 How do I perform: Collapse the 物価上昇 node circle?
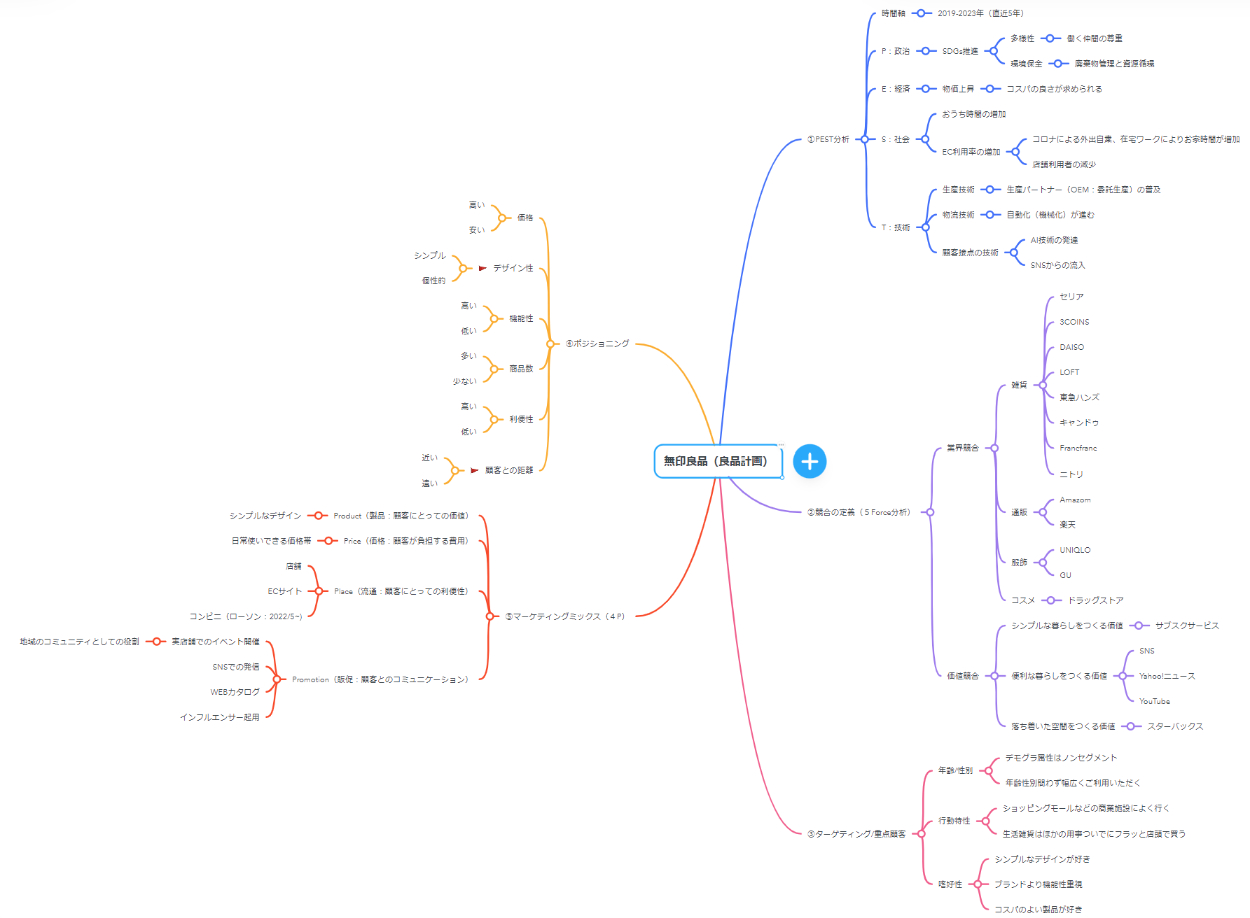[x=990, y=89]
